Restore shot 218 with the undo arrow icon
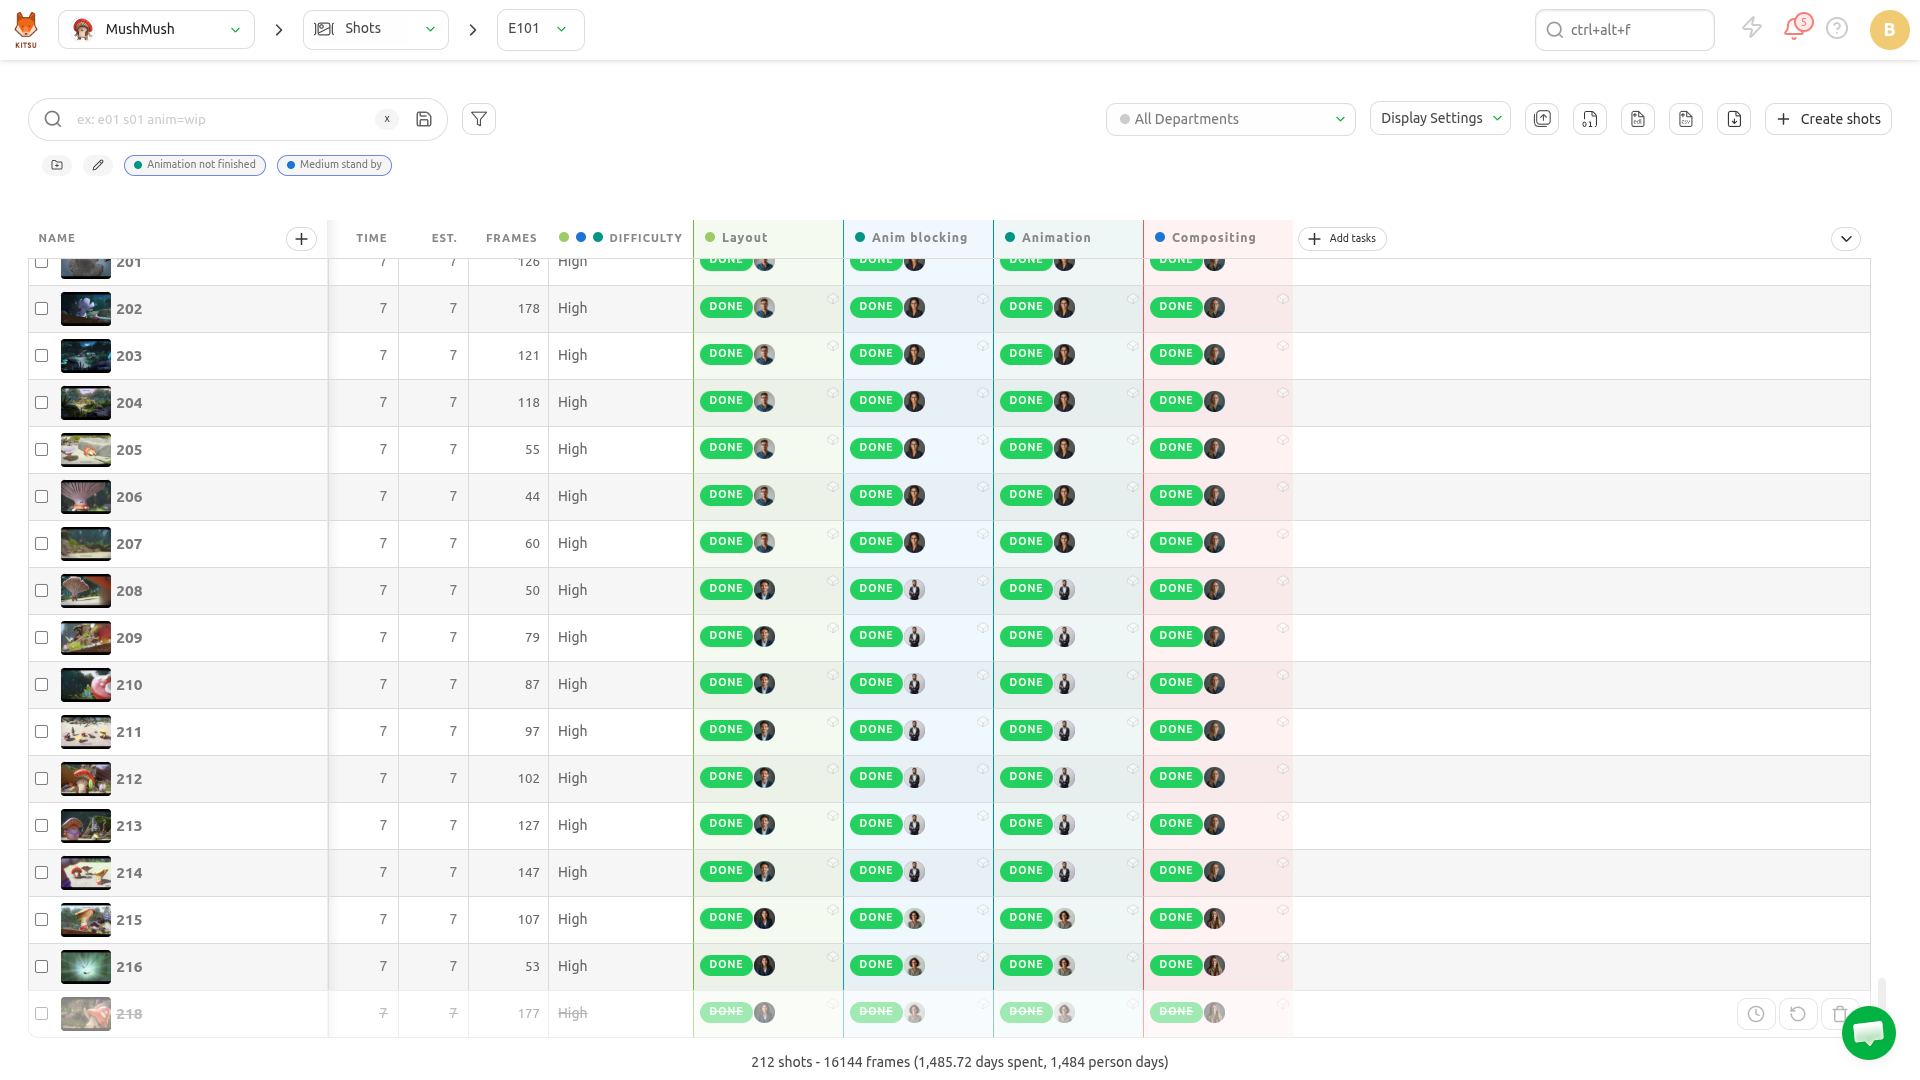Viewport: 1920px width, 1080px height. (1798, 1014)
